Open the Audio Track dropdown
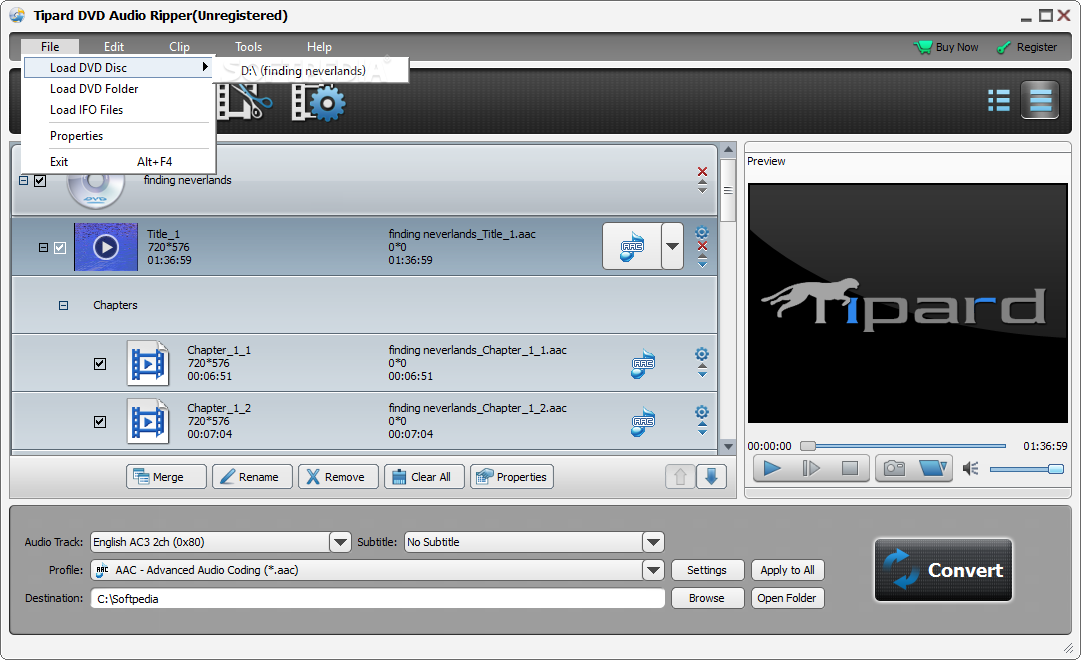The image size is (1081, 660). (340, 542)
